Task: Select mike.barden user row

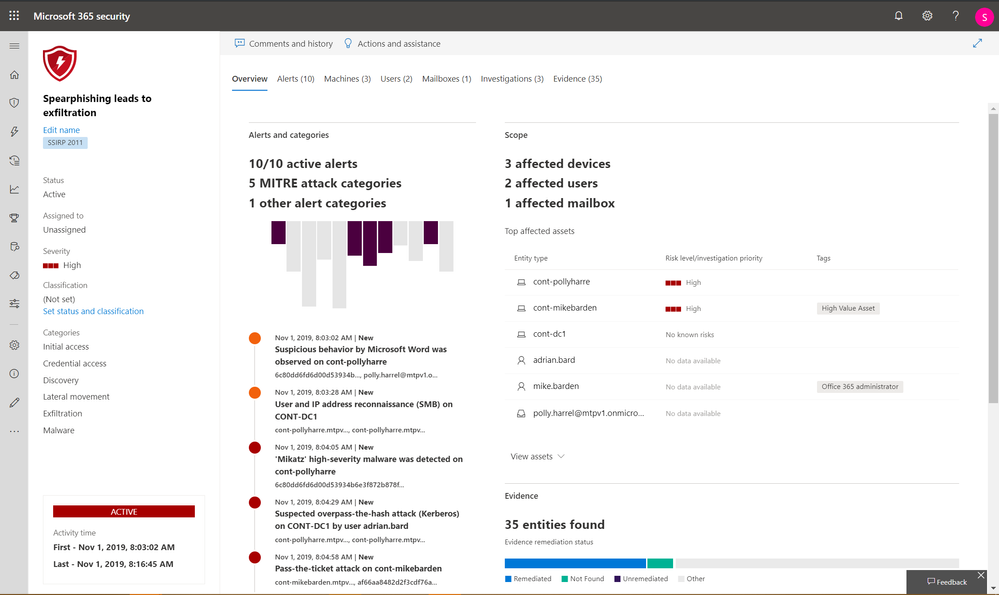Action: pyautogui.click(x=731, y=387)
